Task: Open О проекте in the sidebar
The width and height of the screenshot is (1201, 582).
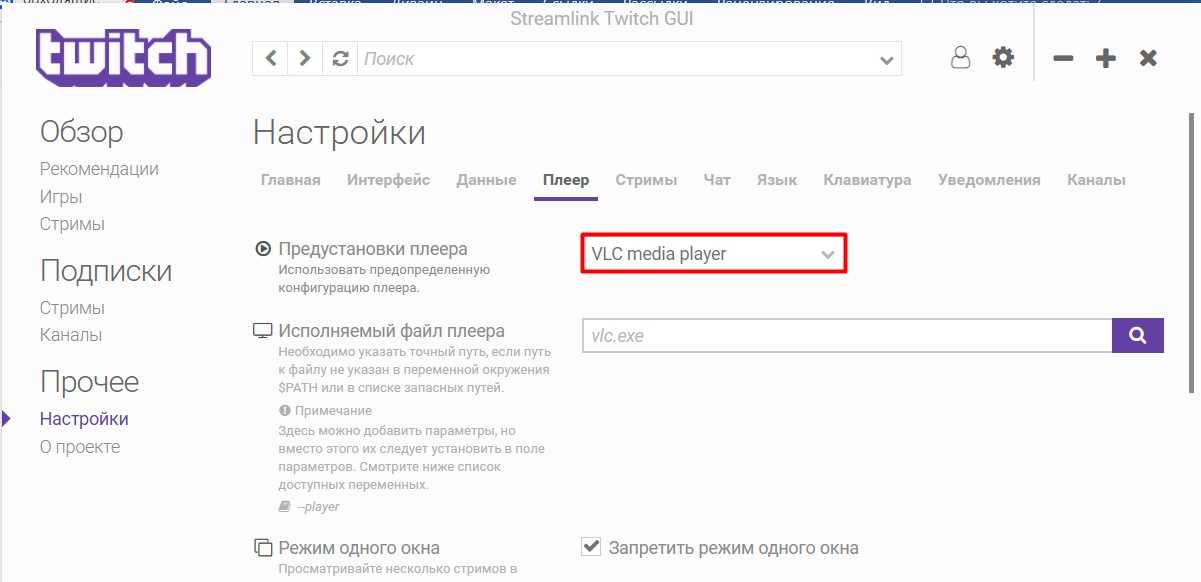Action: point(80,447)
